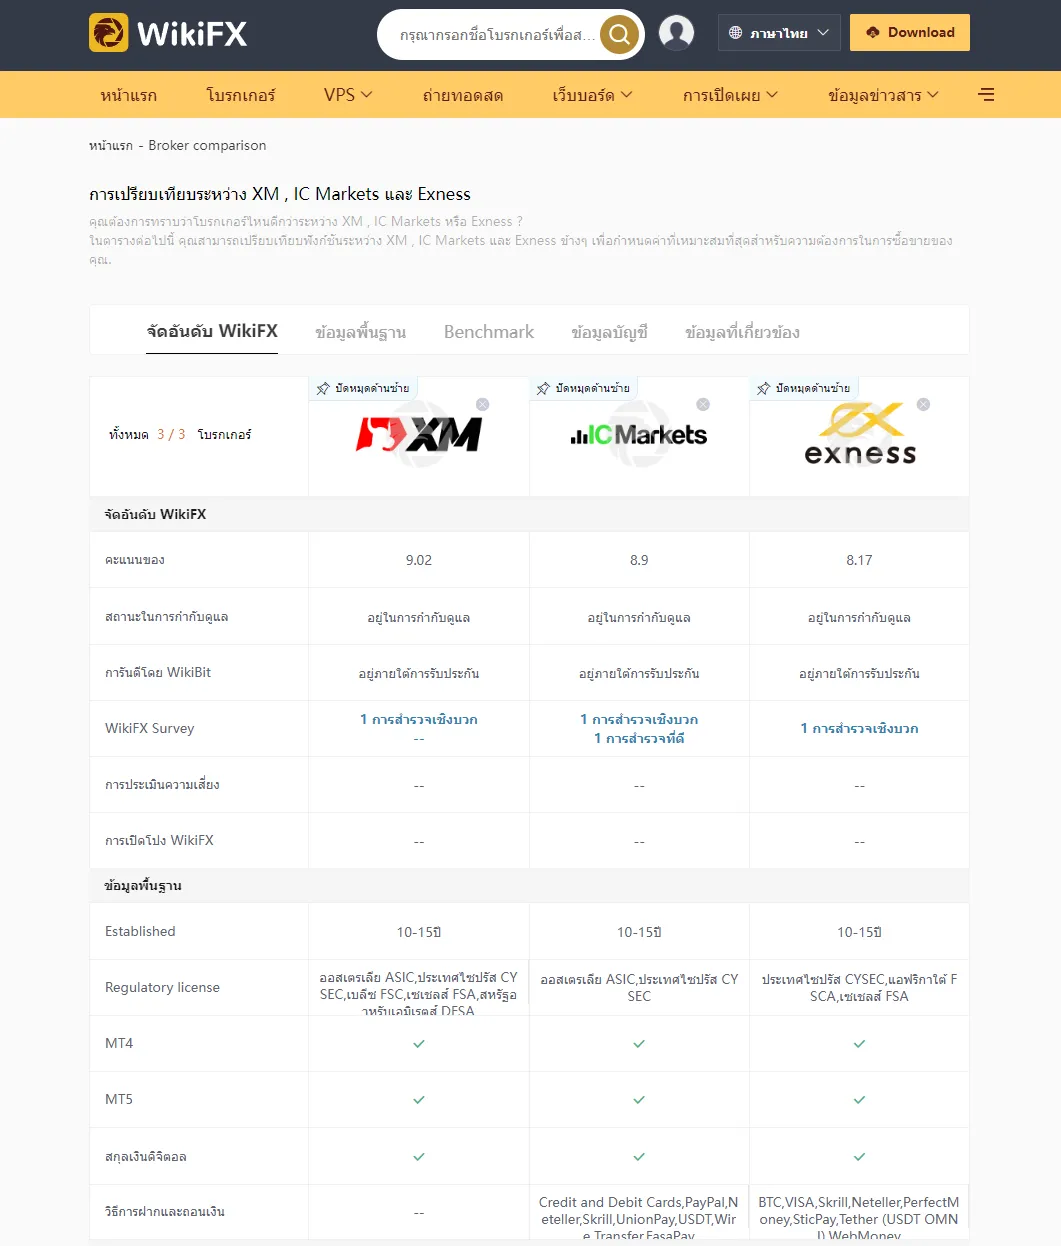The width and height of the screenshot is (1061, 1246).
Task: Open IC Markets' 1 การสำรวจเชิงบวก link
Action: 639,719
